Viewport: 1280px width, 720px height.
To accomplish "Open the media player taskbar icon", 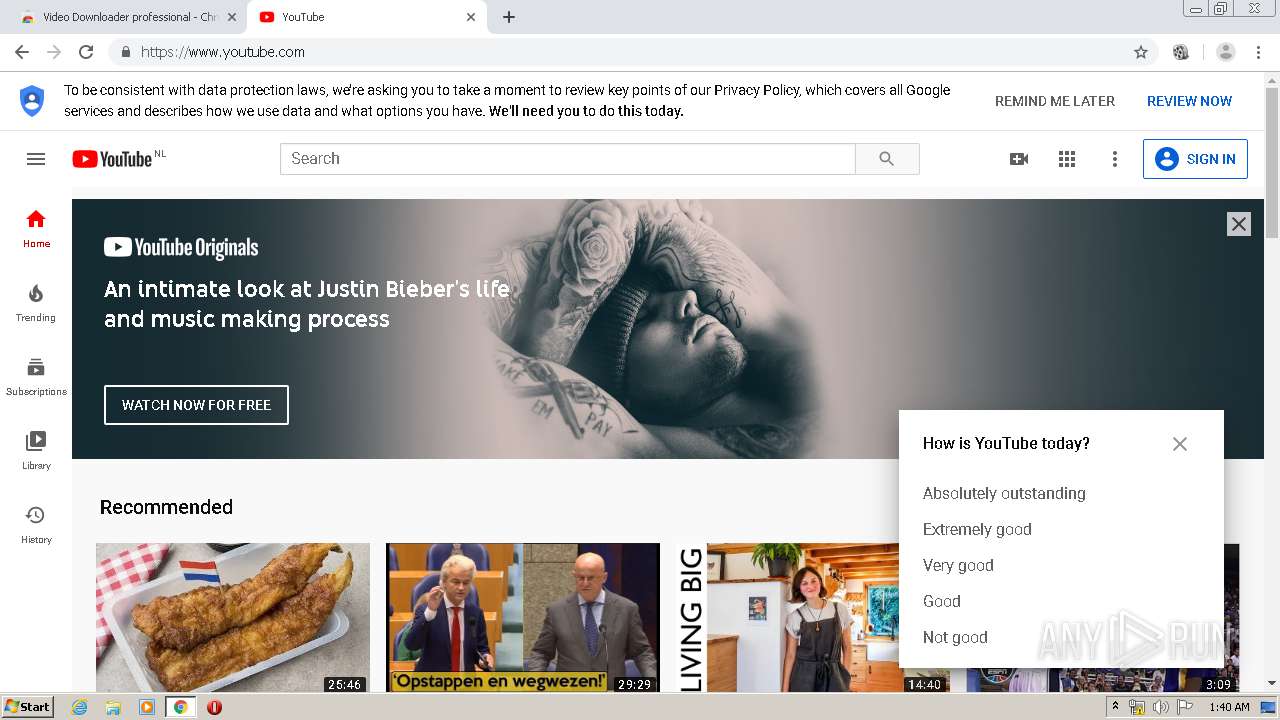I will click(147, 707).
